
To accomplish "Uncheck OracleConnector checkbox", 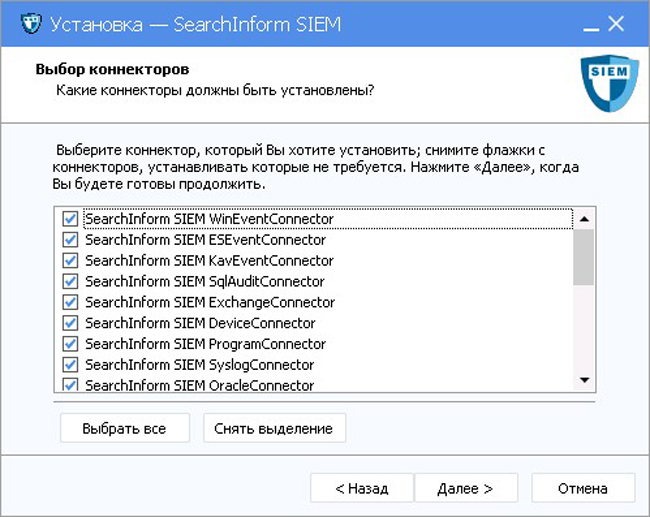I will (70, 385).
